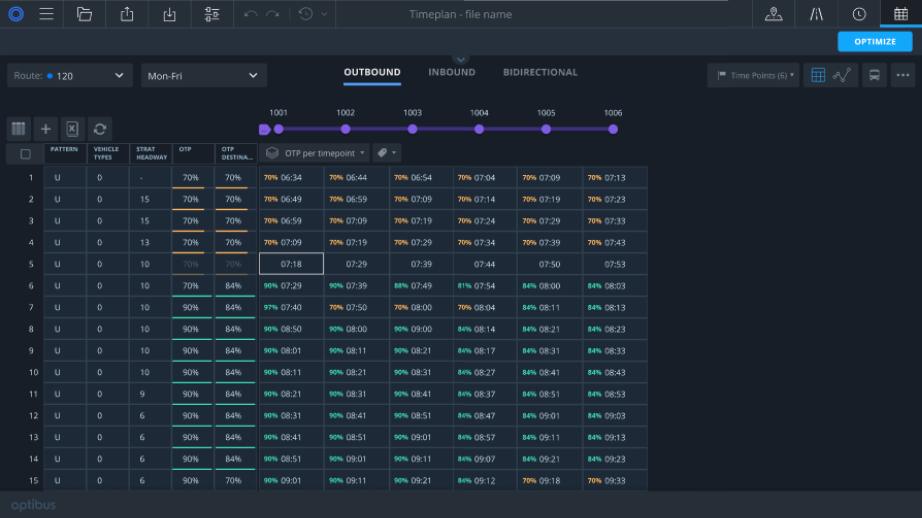Screen dimensions: 922x518
Task: Expand the Mon-Fri day selector
Action: click(203, 76)
